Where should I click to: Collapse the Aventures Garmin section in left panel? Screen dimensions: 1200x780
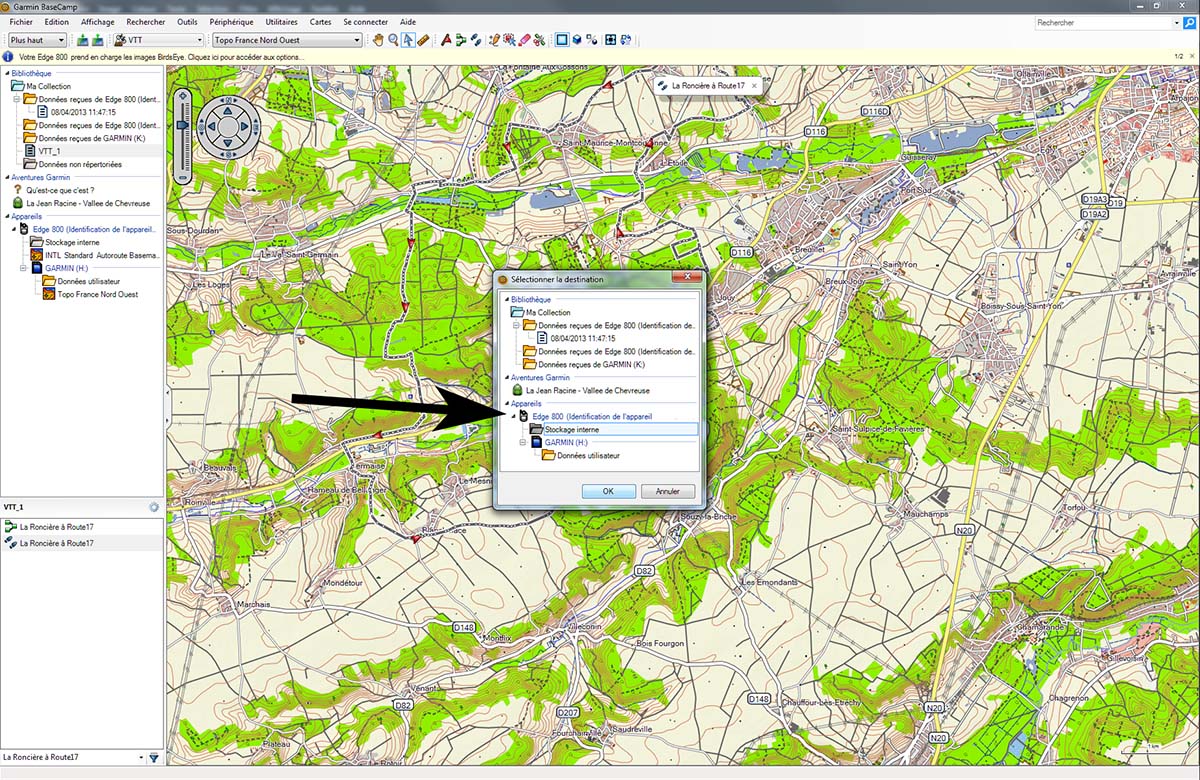coord(7,177)
